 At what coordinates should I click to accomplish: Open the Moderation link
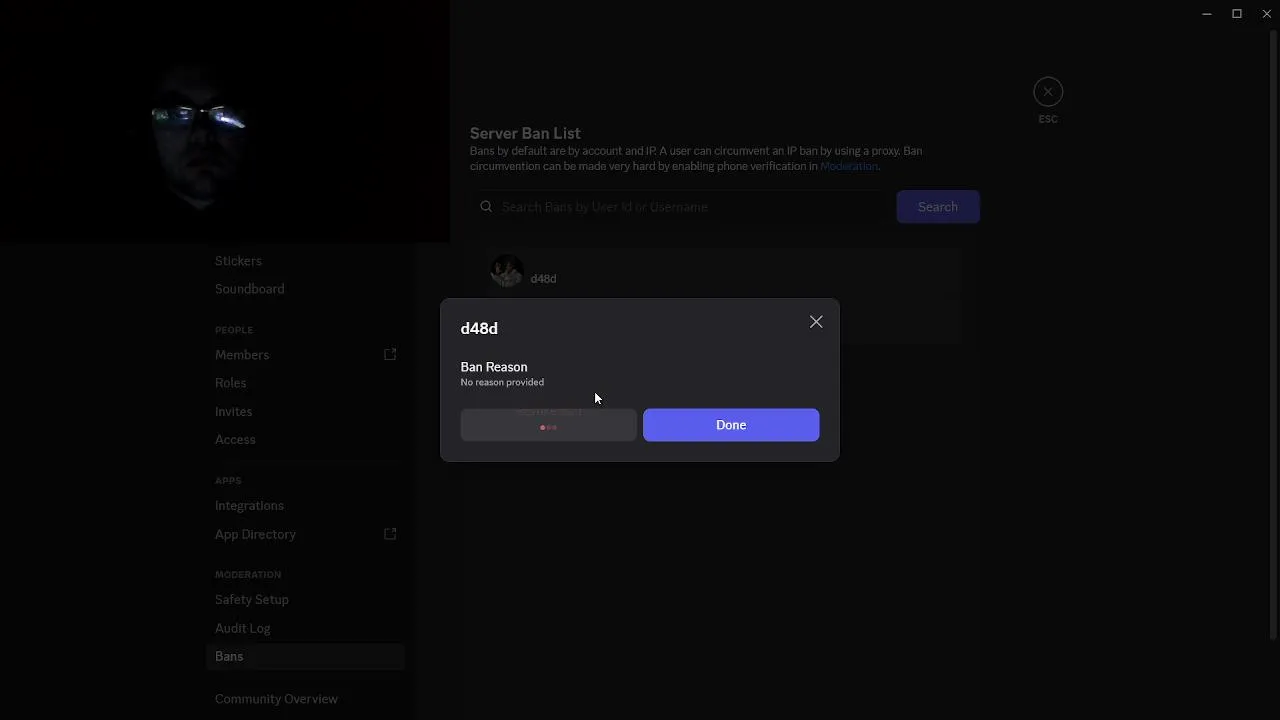tap(849, 166)
